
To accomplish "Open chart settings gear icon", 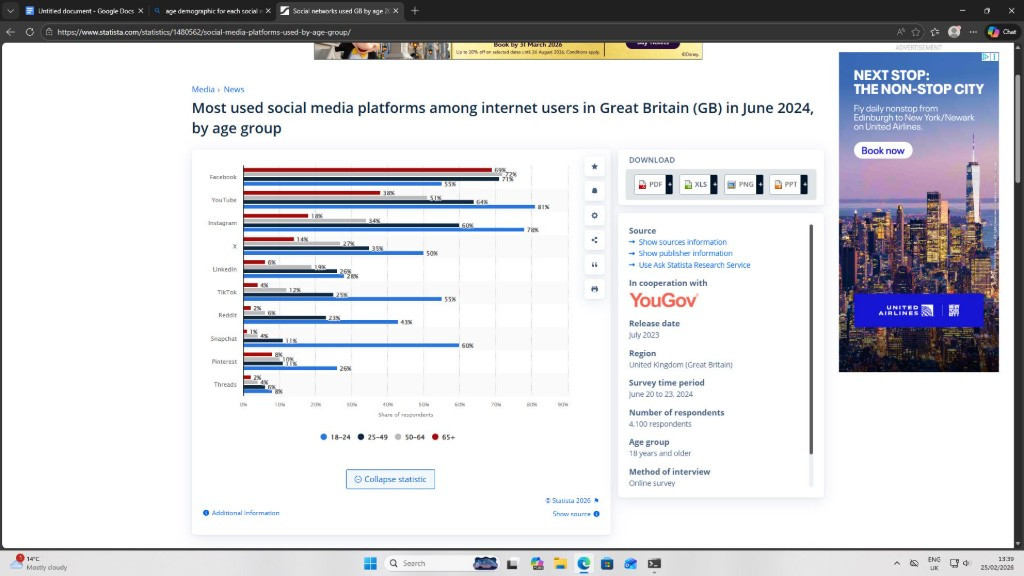I will [594, 216].
